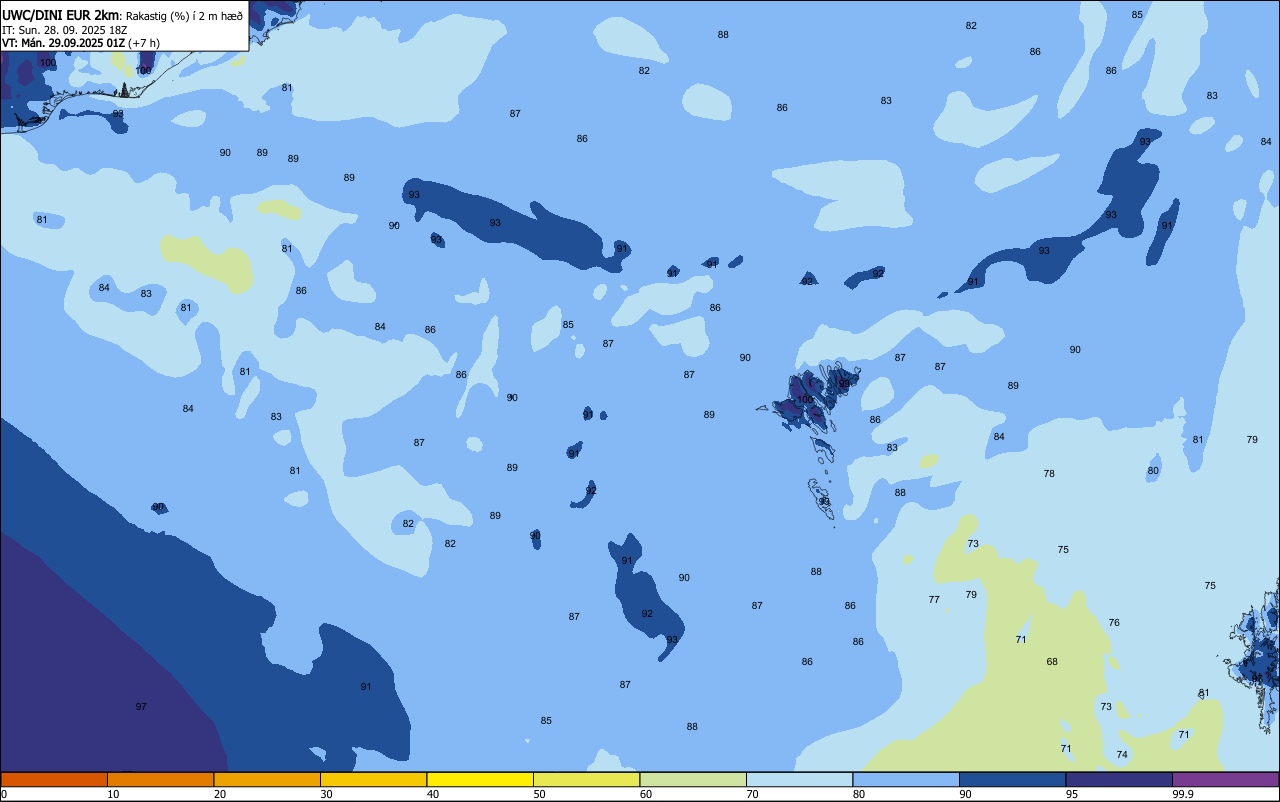This screenshot has height=802, width=1280.
Task: Click the 30–40 golden legend segment
Action: click(373, 779)
